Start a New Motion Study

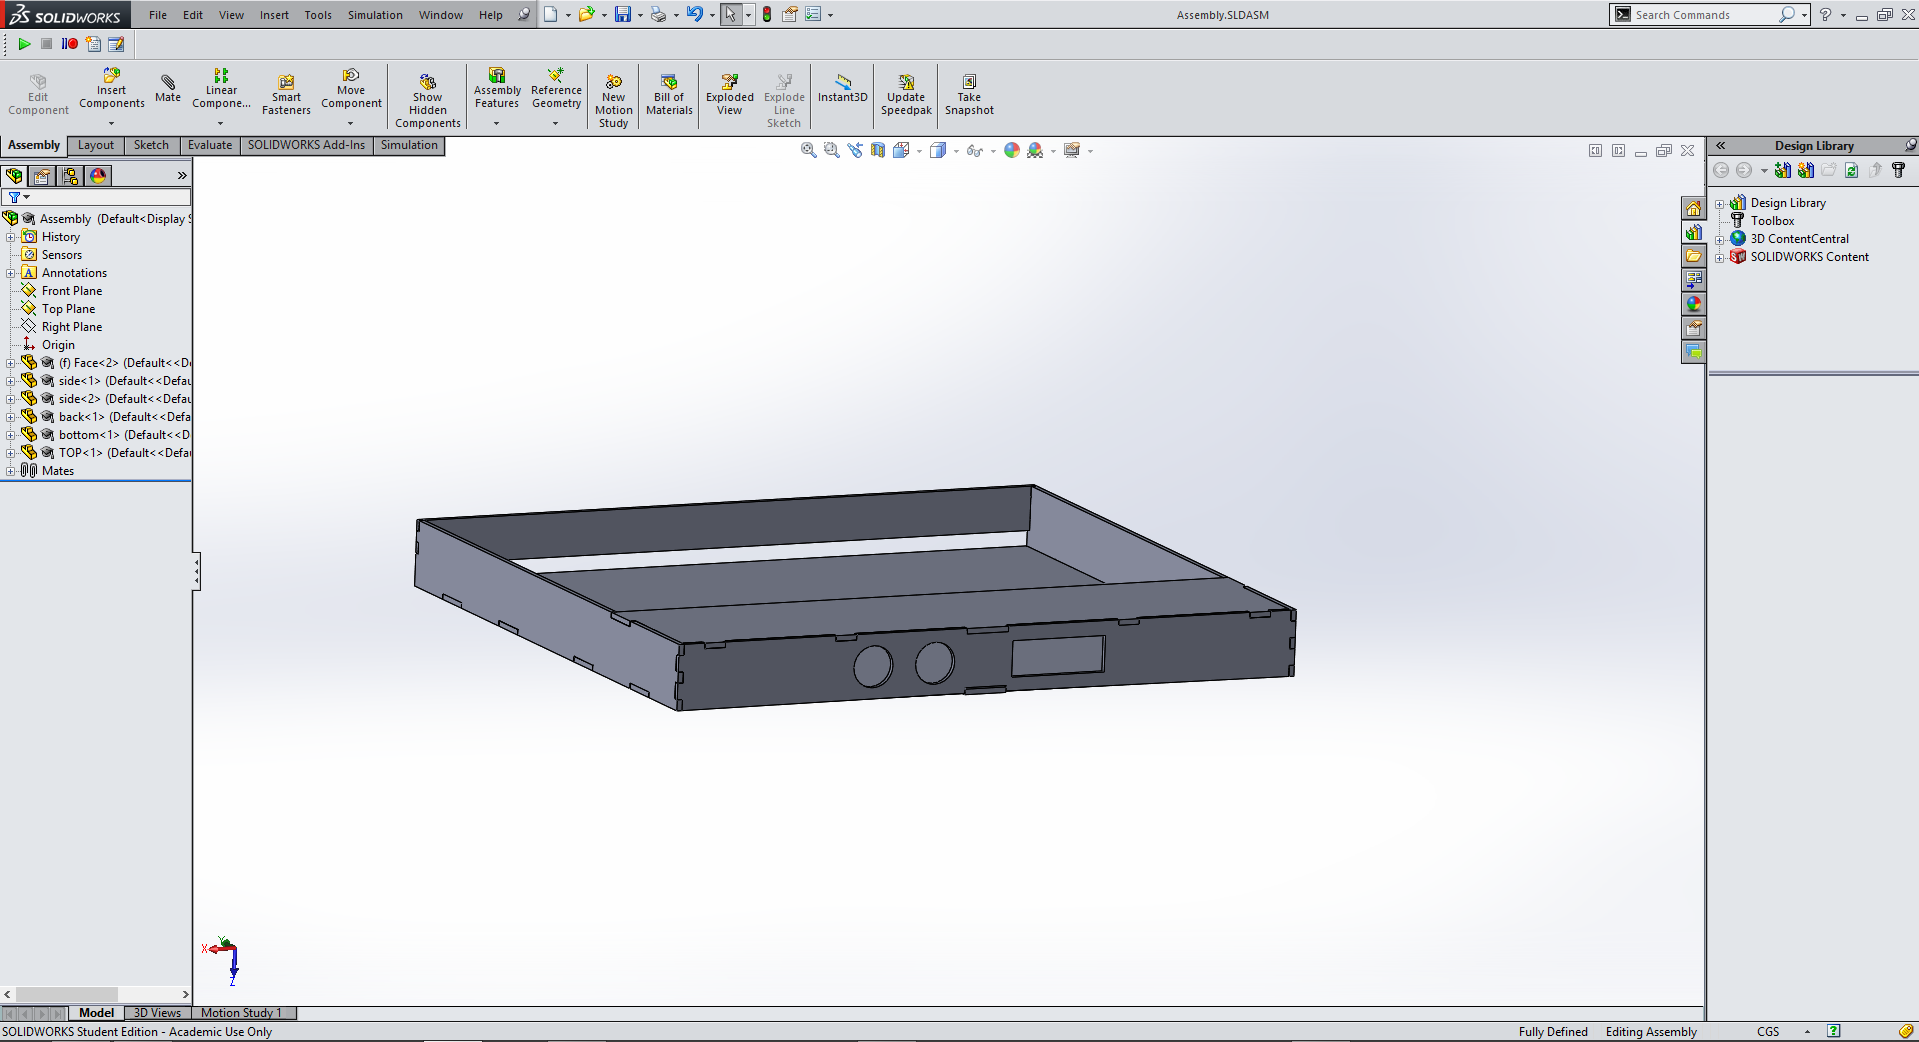pyautogui.click(x=614, y=100)
